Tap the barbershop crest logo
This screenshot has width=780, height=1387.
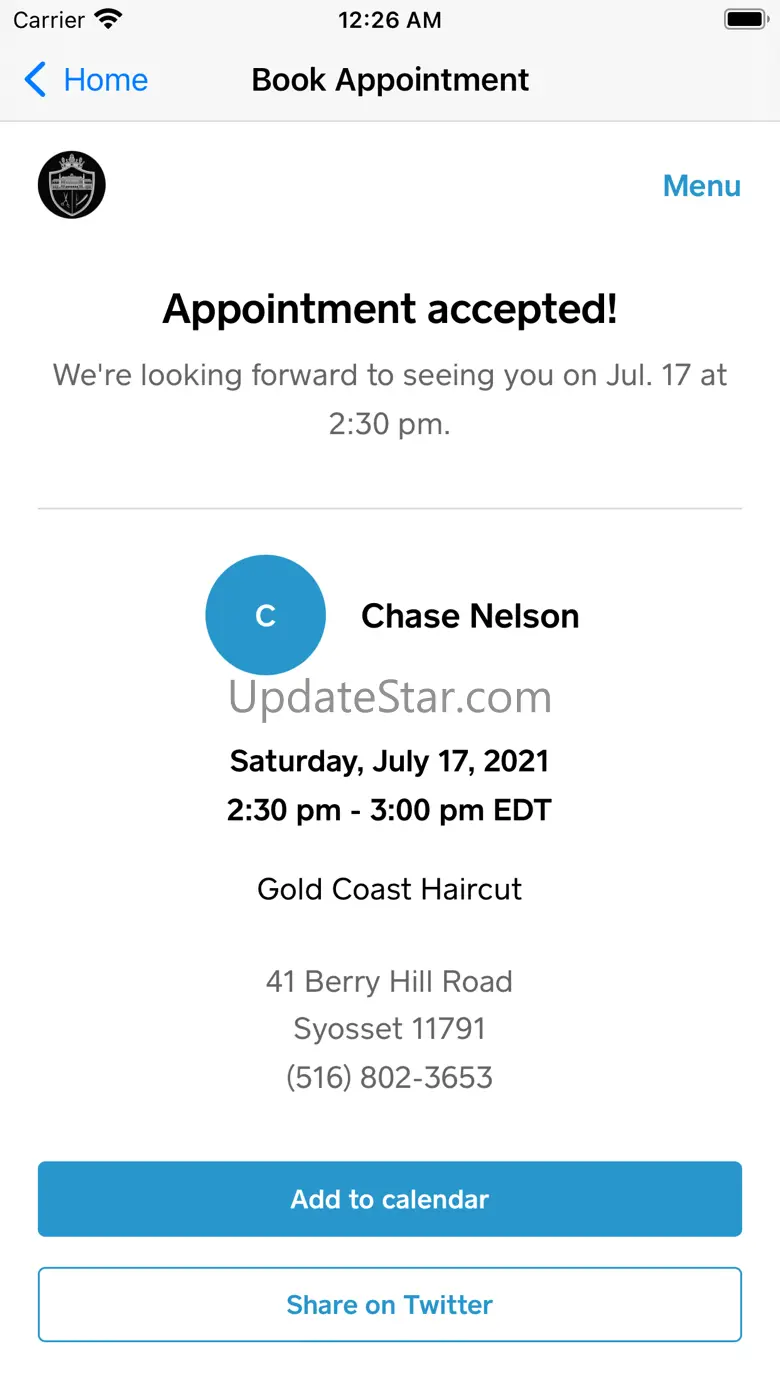(72, 185)
